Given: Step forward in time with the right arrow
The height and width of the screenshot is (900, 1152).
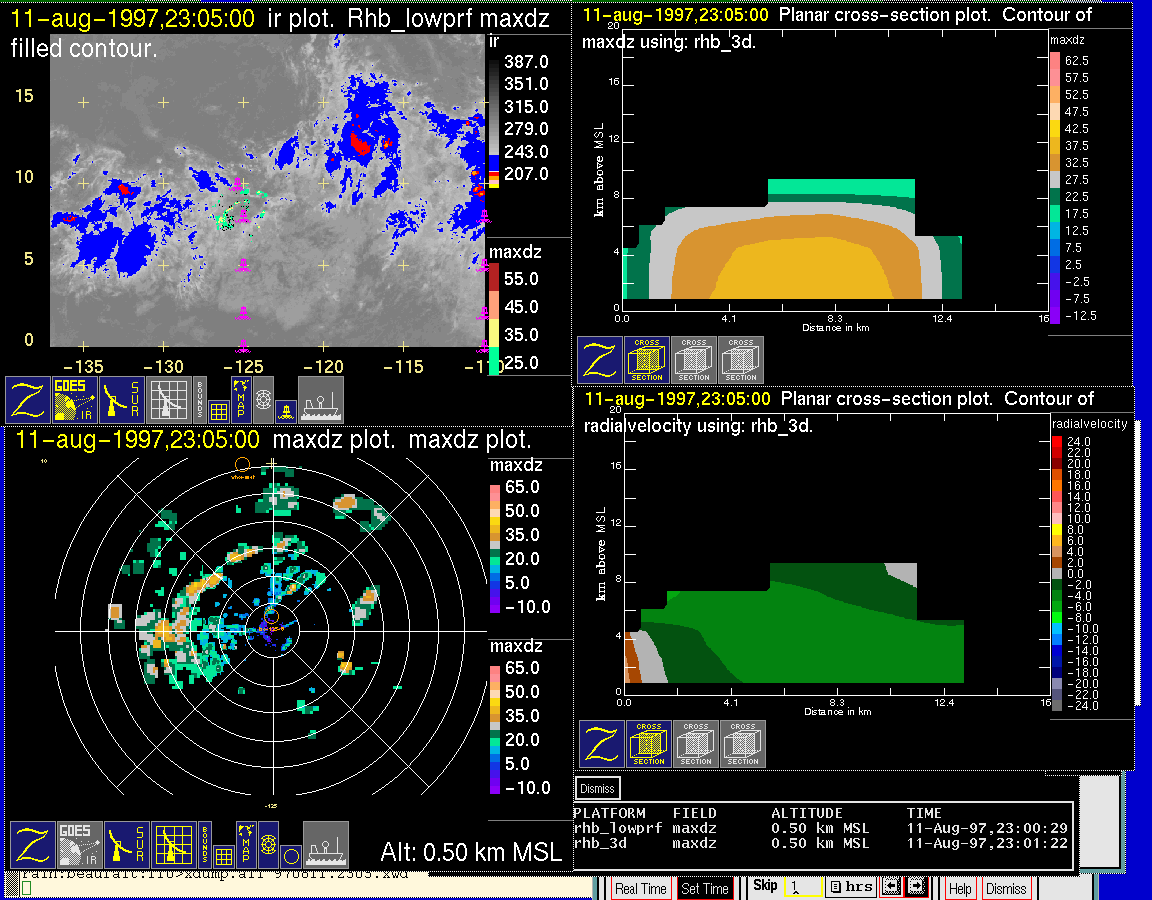Looking at the screenshot, I should (x=915, y=887).
